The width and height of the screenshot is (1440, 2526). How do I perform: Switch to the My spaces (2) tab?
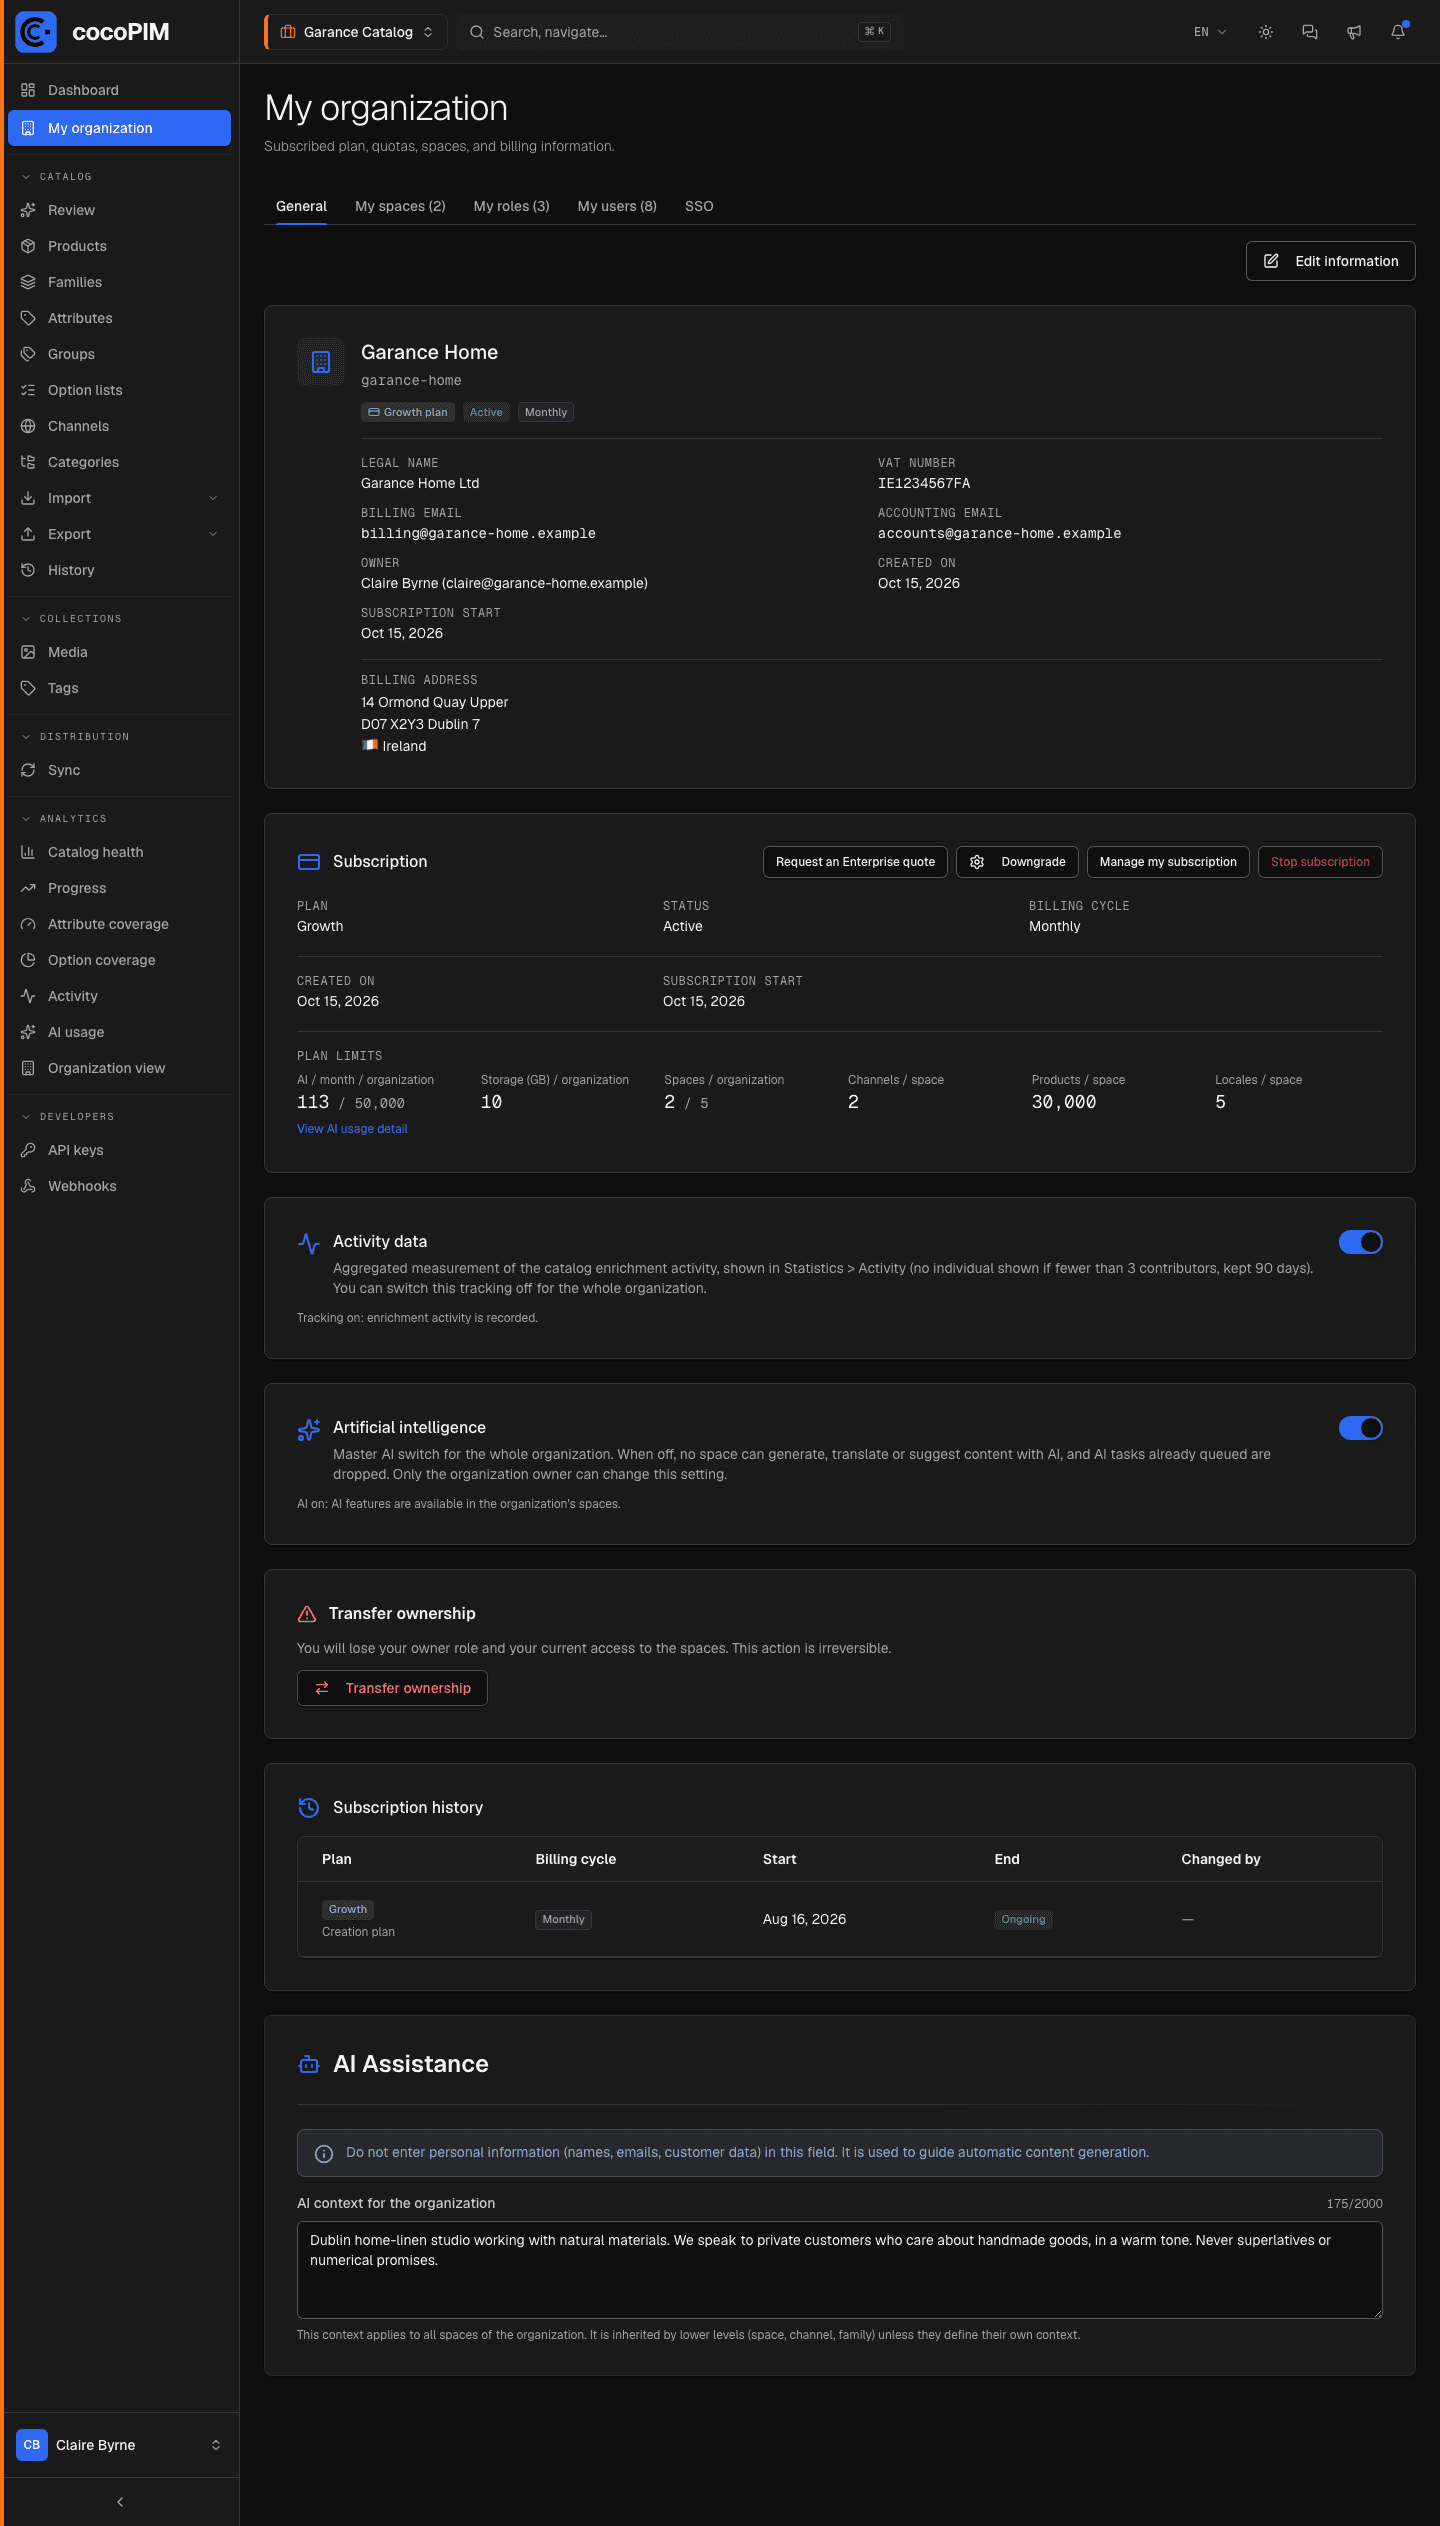400,206
